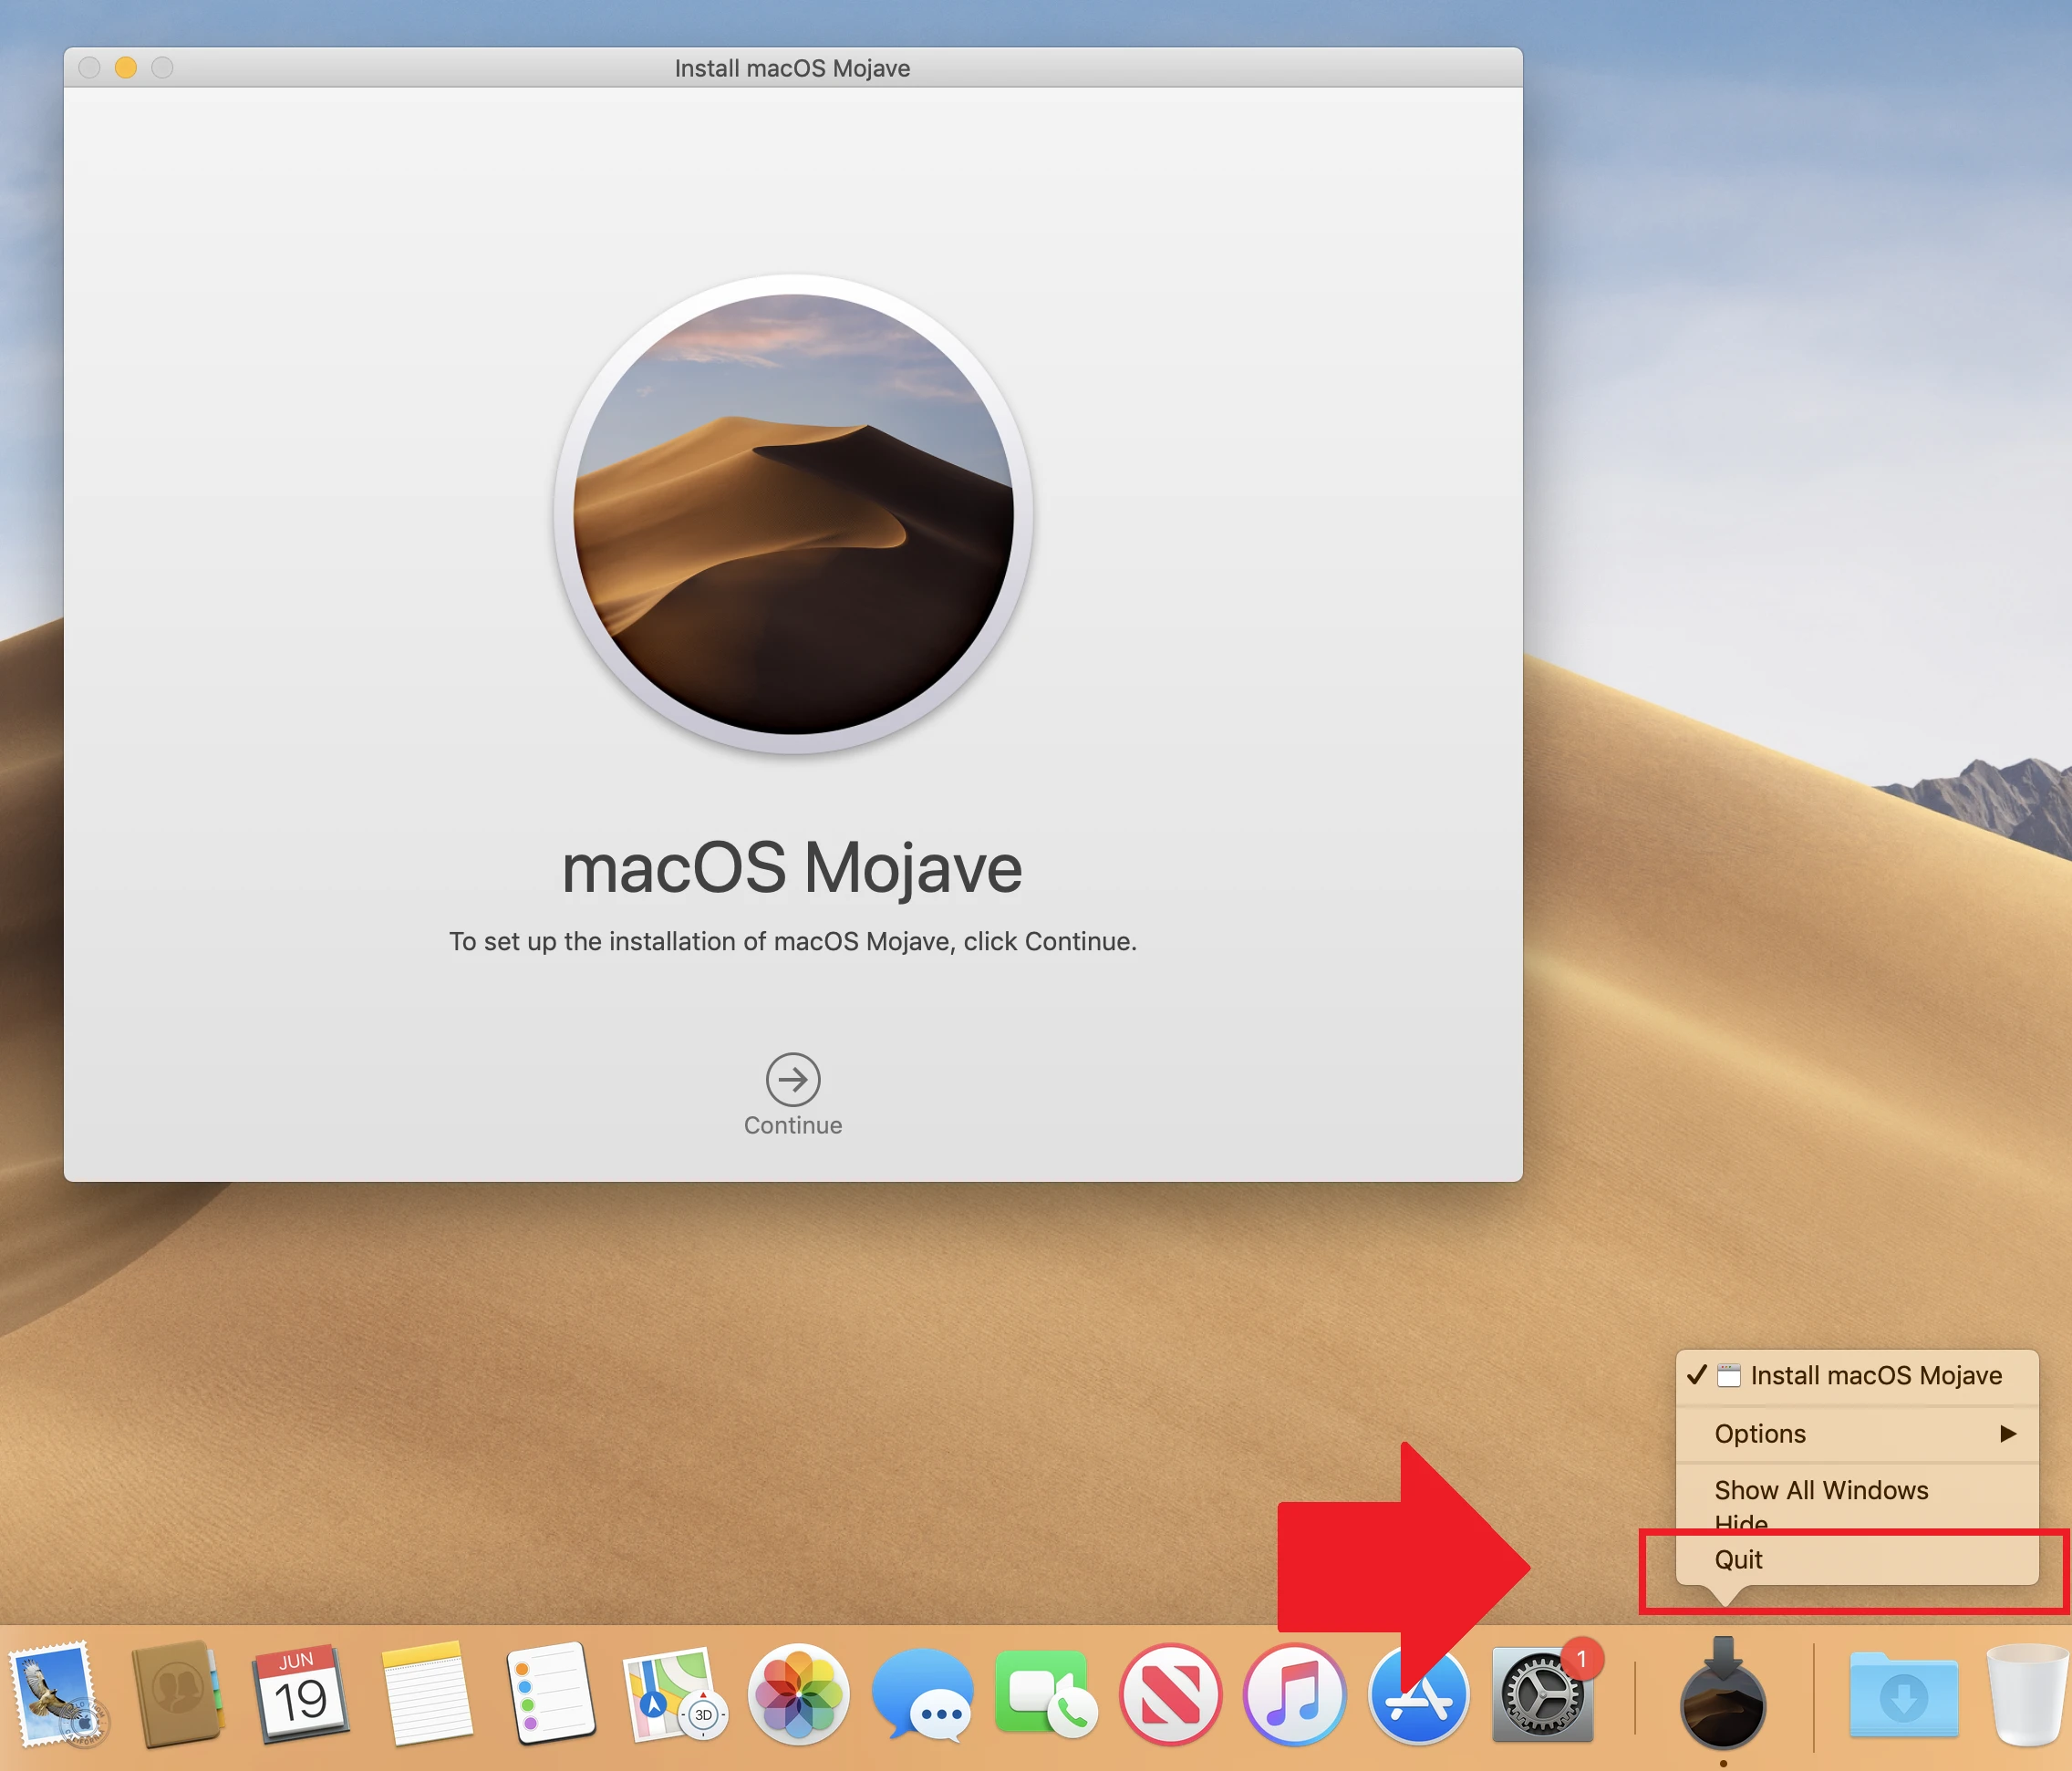This screenshot has height=1771, width=2072.
Task: Launch Calendar showing June 19
Action: click(x=300, y=1694)
